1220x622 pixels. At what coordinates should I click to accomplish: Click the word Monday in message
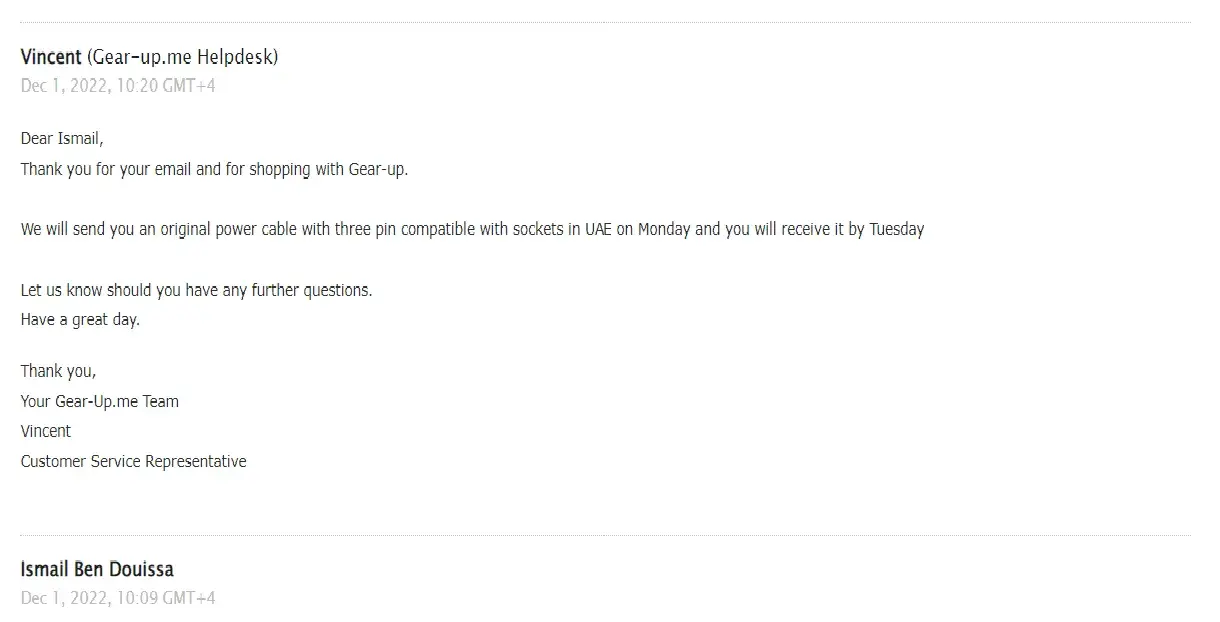click(x=664, y=229)
